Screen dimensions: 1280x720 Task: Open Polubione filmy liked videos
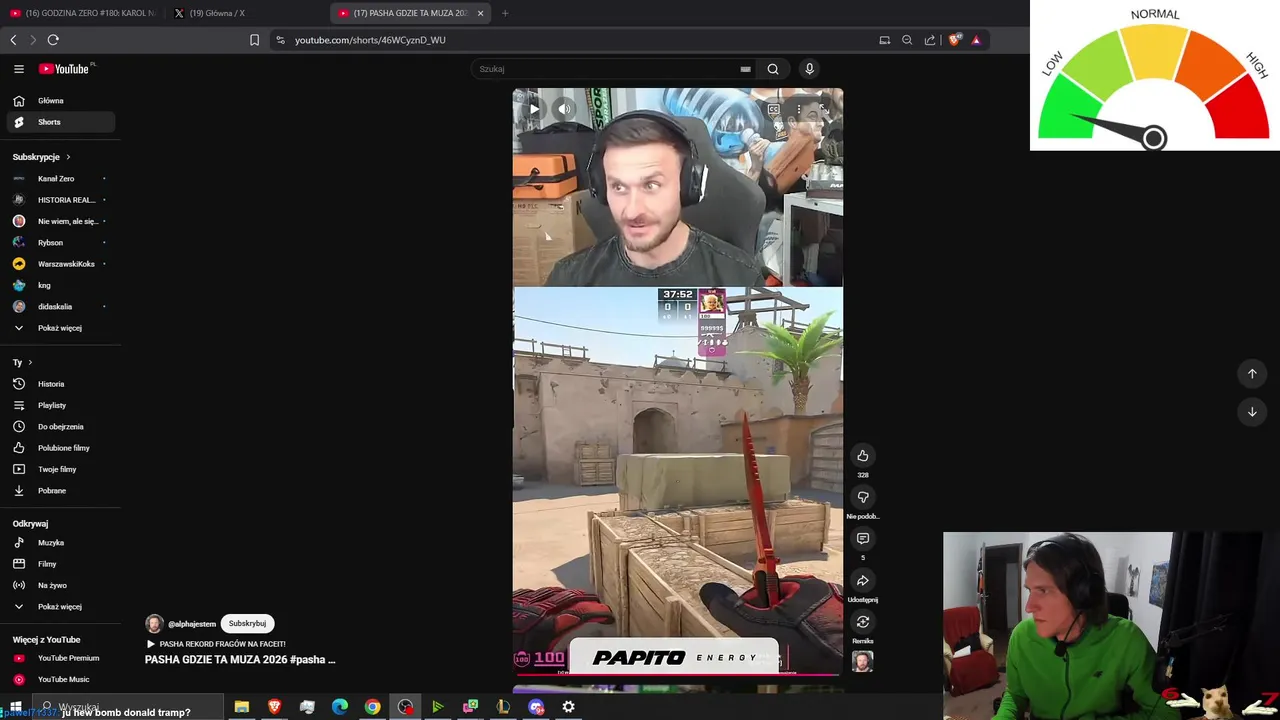pos(61,448)
